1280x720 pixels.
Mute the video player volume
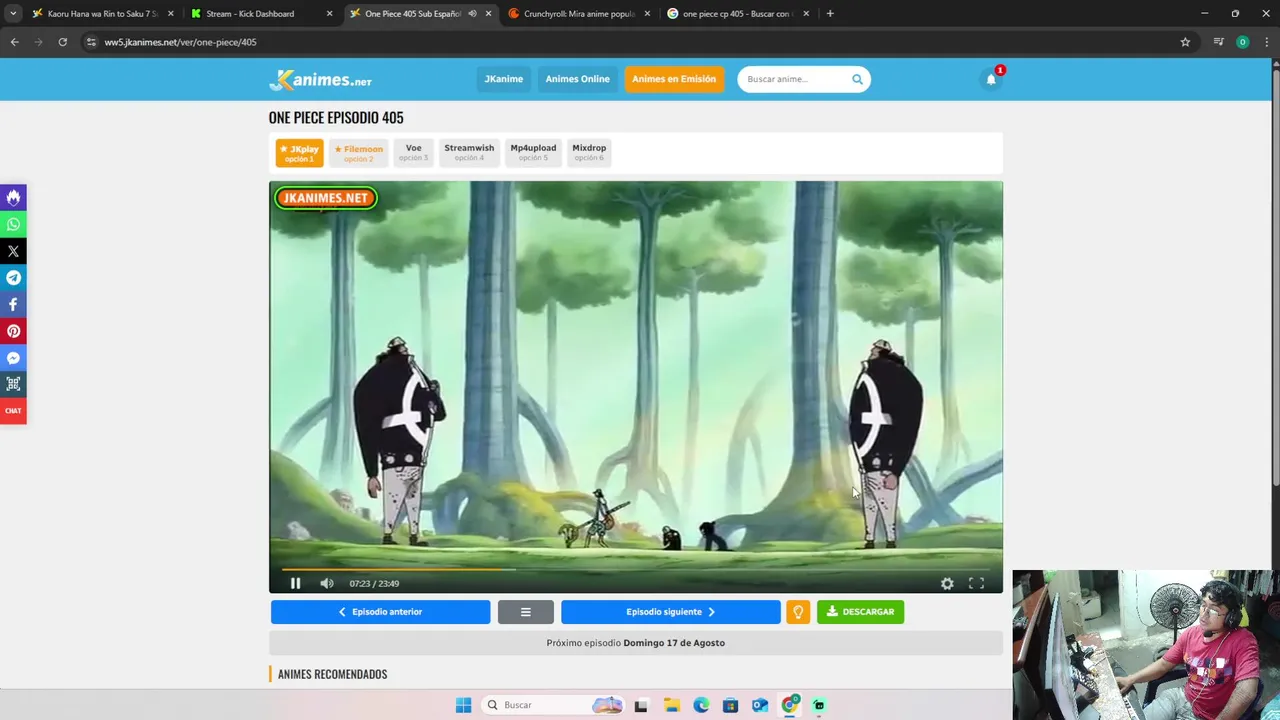pyautogui.click(x=327, y=583)
